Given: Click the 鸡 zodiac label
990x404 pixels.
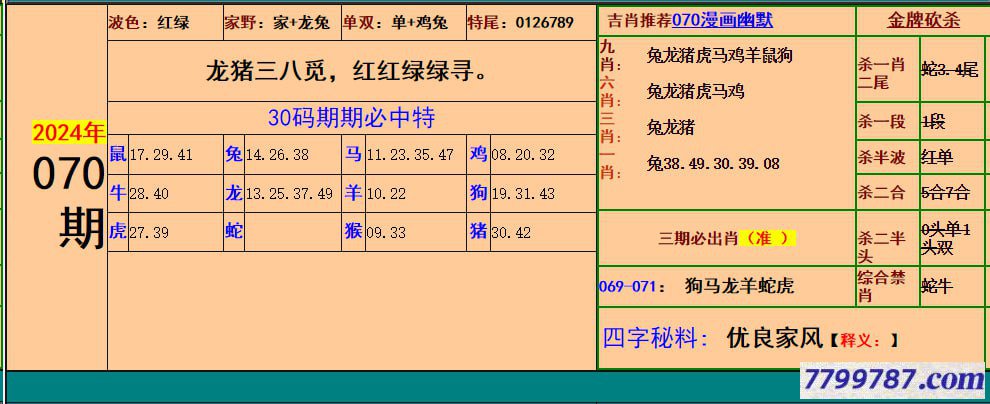Looking at the screenshot, I should click(479, 153).
